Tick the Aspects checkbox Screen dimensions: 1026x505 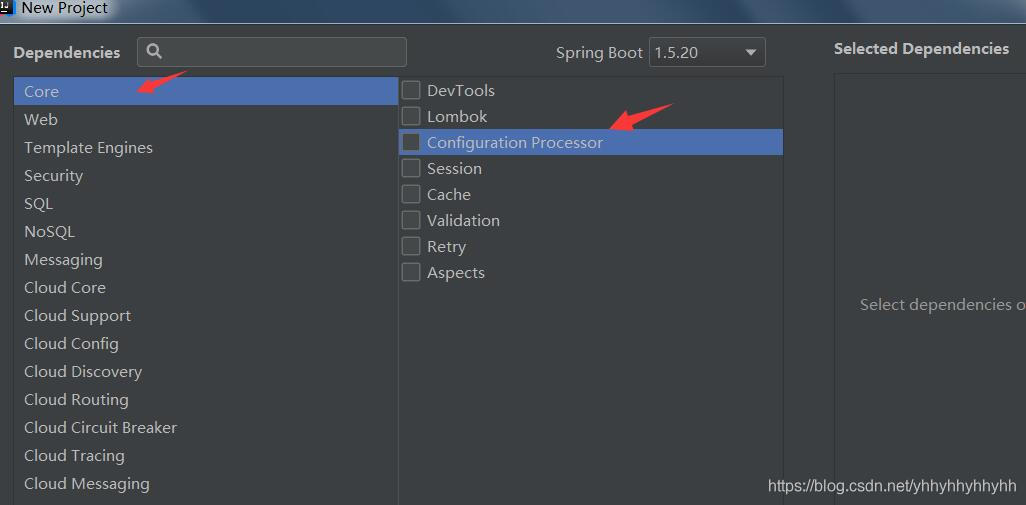(411, 272)
